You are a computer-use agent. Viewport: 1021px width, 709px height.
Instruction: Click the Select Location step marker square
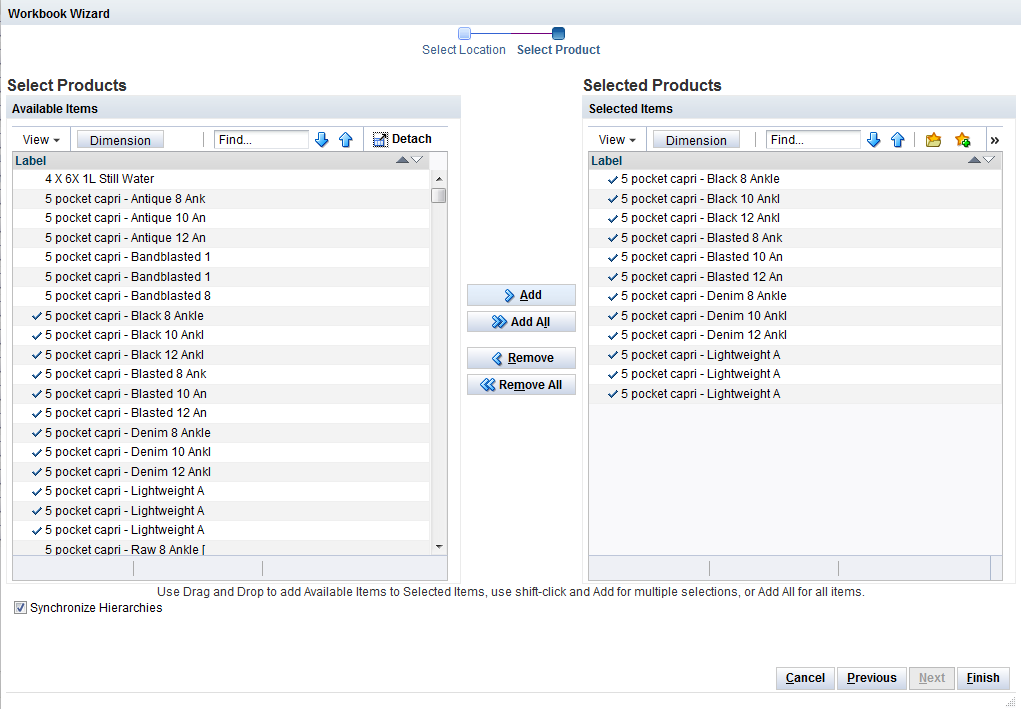(x=464, y=33)
